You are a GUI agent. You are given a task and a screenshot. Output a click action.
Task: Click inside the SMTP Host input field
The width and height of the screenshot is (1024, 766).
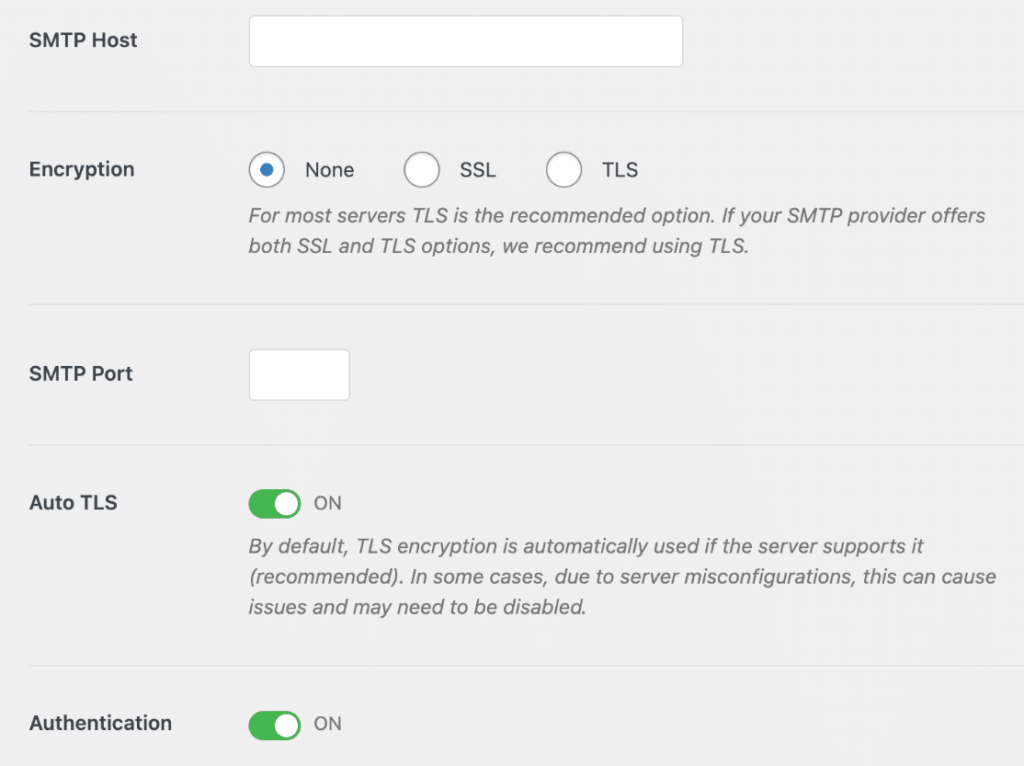click(465, 41)
